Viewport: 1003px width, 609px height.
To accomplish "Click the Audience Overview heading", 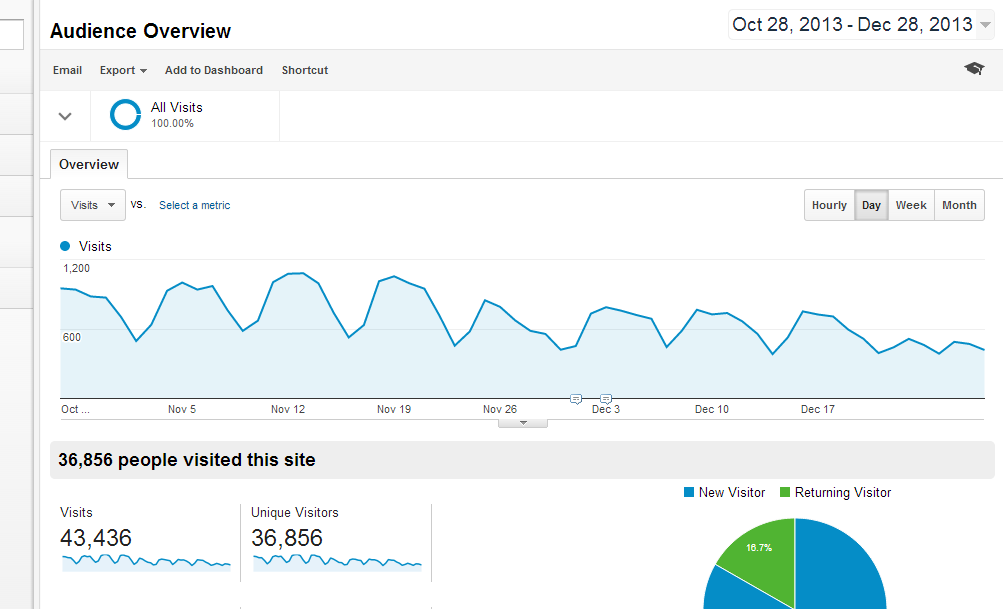I will tap(140, 31).
